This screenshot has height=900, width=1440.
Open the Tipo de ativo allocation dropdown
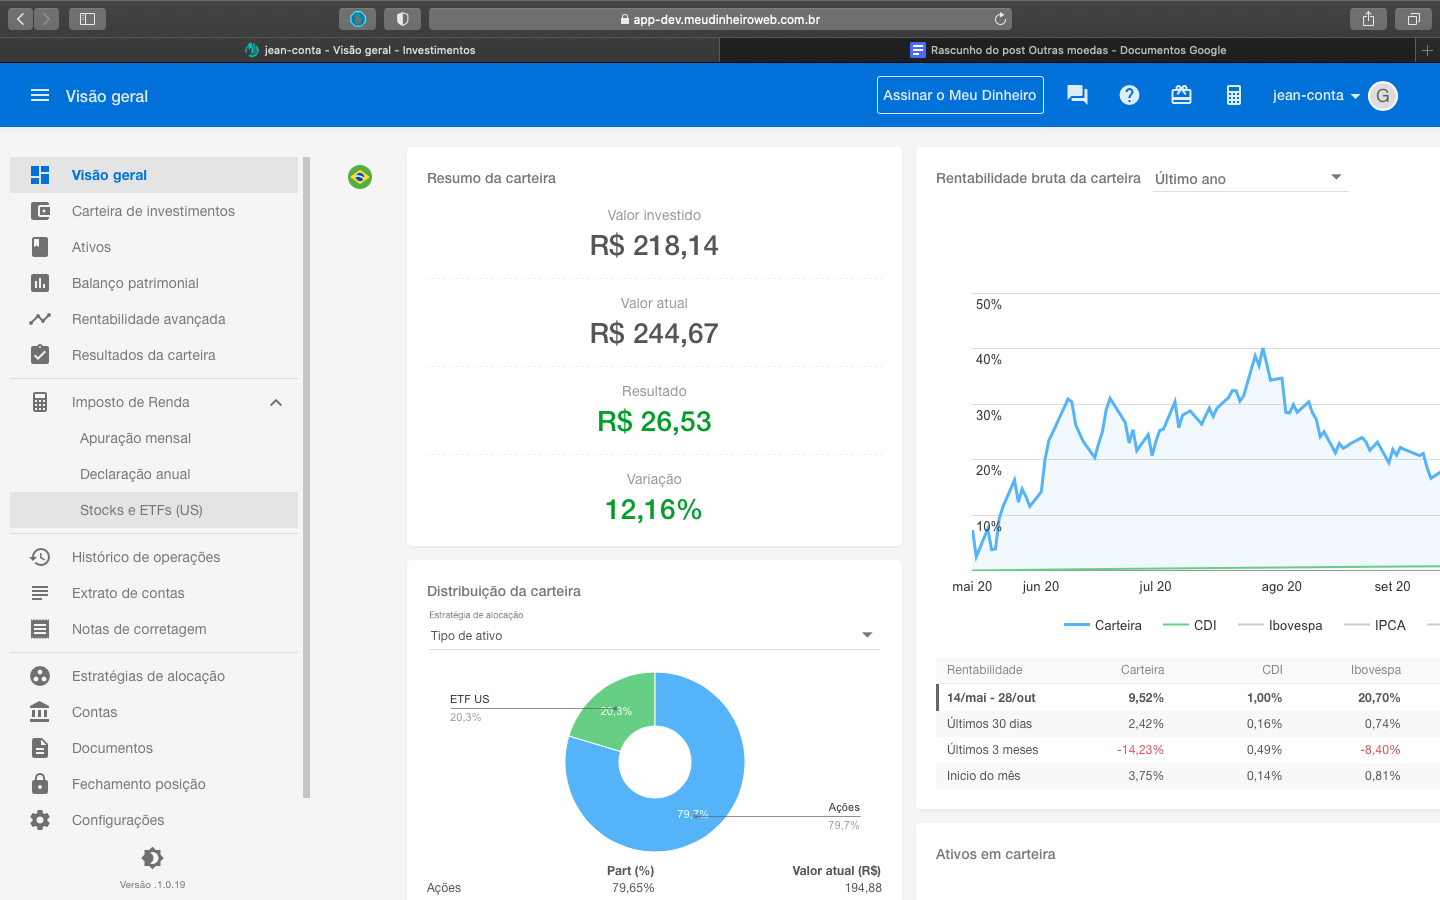pos(653,635)
